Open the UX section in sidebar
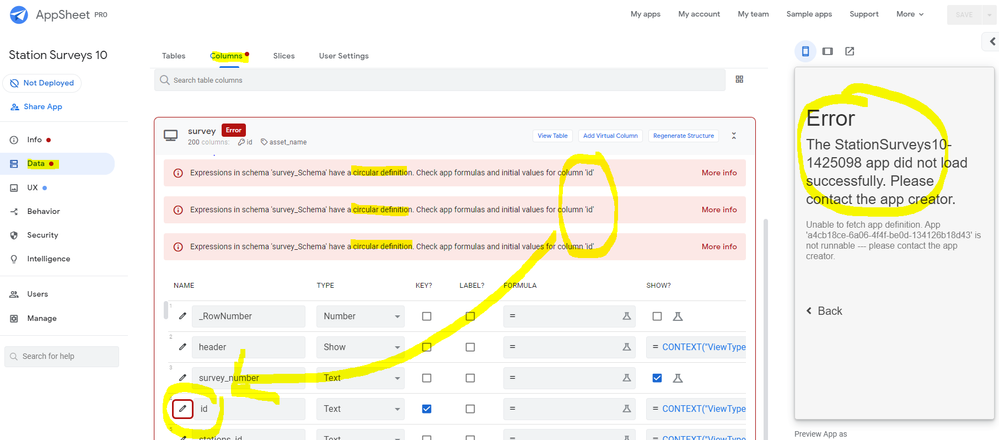Screen dimensions: 999x440 point(32,188)
